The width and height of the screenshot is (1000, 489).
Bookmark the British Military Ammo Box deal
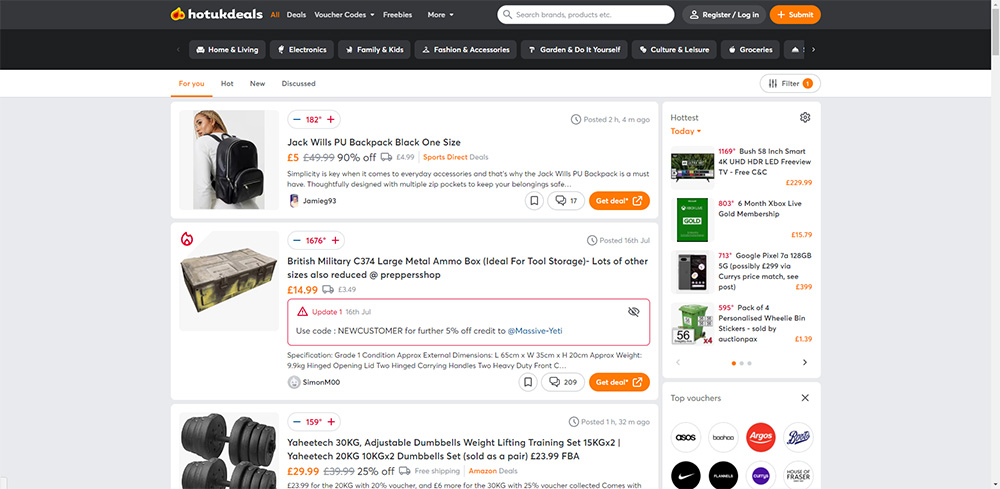528,382
